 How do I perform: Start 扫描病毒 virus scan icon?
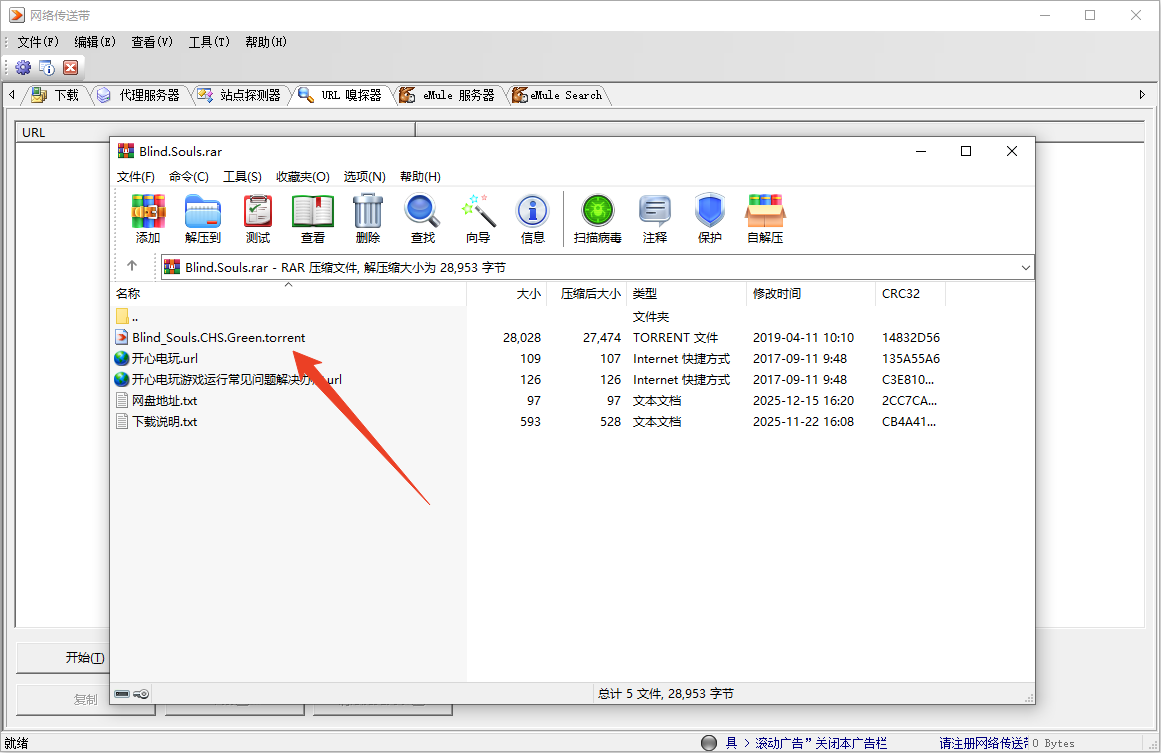coord(598,218)
